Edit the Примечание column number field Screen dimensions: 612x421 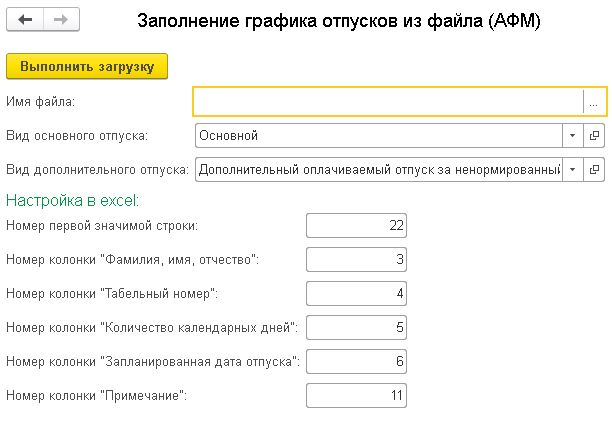tap(357, 396)
